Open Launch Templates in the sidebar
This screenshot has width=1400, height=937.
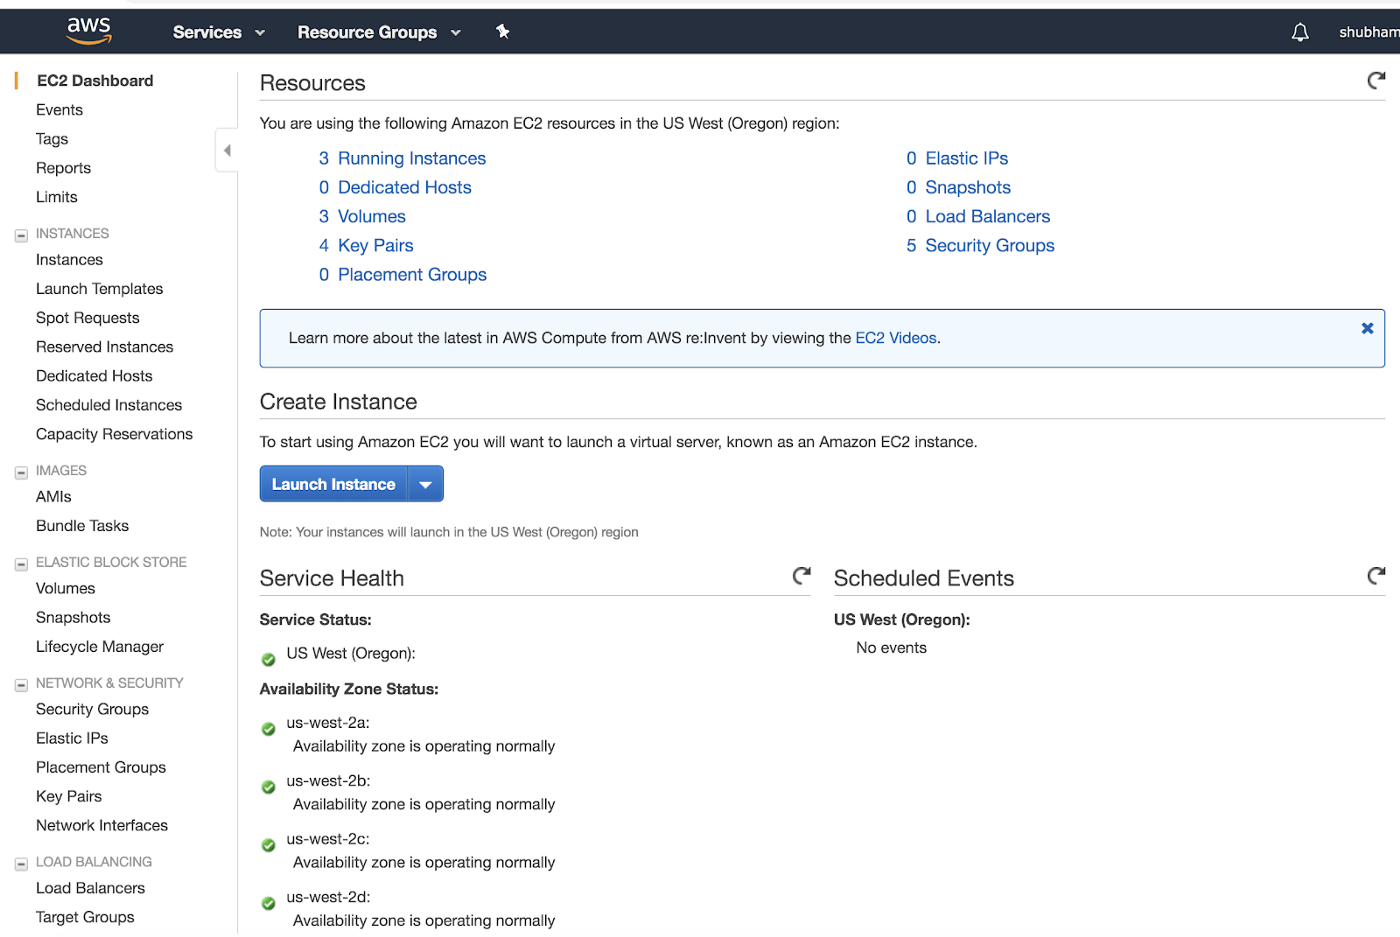coord(99,289)
